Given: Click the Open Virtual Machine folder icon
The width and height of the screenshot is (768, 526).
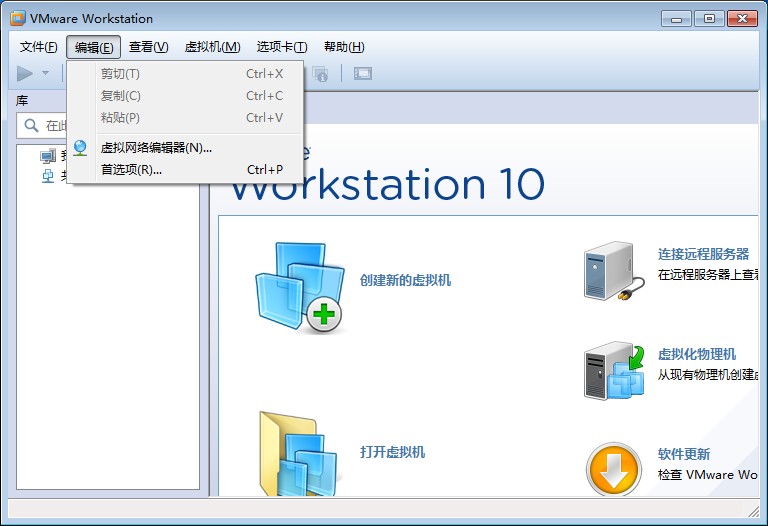Looking at the screenshot, I should pyautogui.click(x=298, y=454).
